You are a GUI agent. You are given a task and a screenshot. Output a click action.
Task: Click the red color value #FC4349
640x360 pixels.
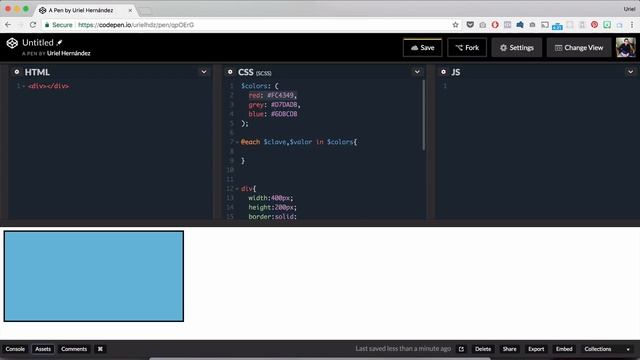[x=280, y=96]
